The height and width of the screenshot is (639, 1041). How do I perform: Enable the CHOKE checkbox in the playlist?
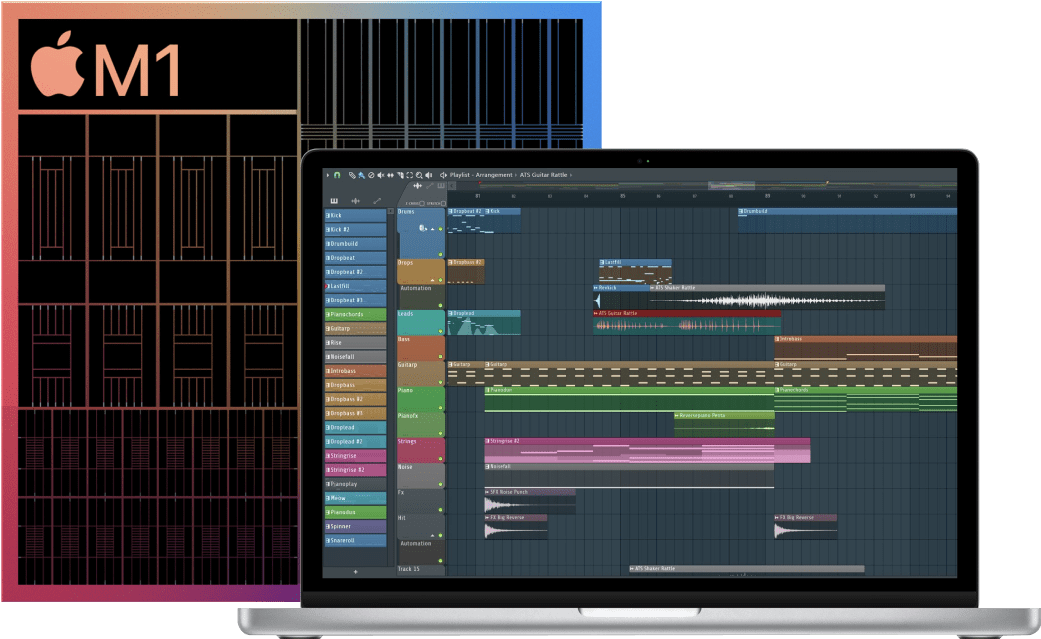click(421, 204)
